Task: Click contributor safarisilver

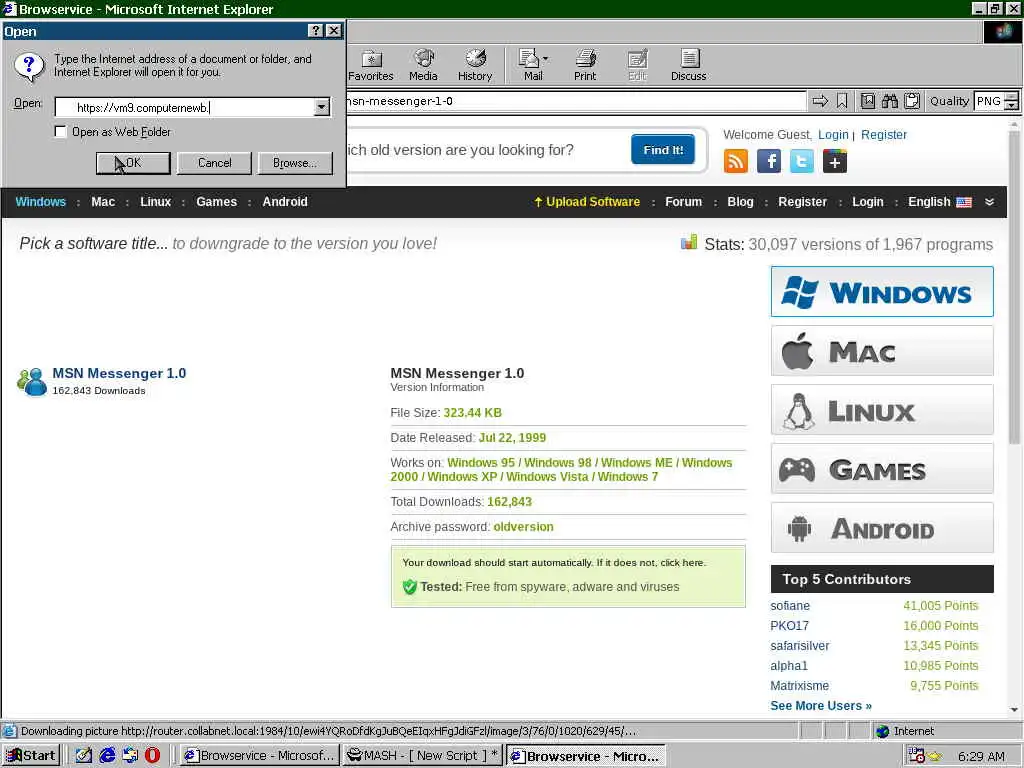Action: [799, 646]
